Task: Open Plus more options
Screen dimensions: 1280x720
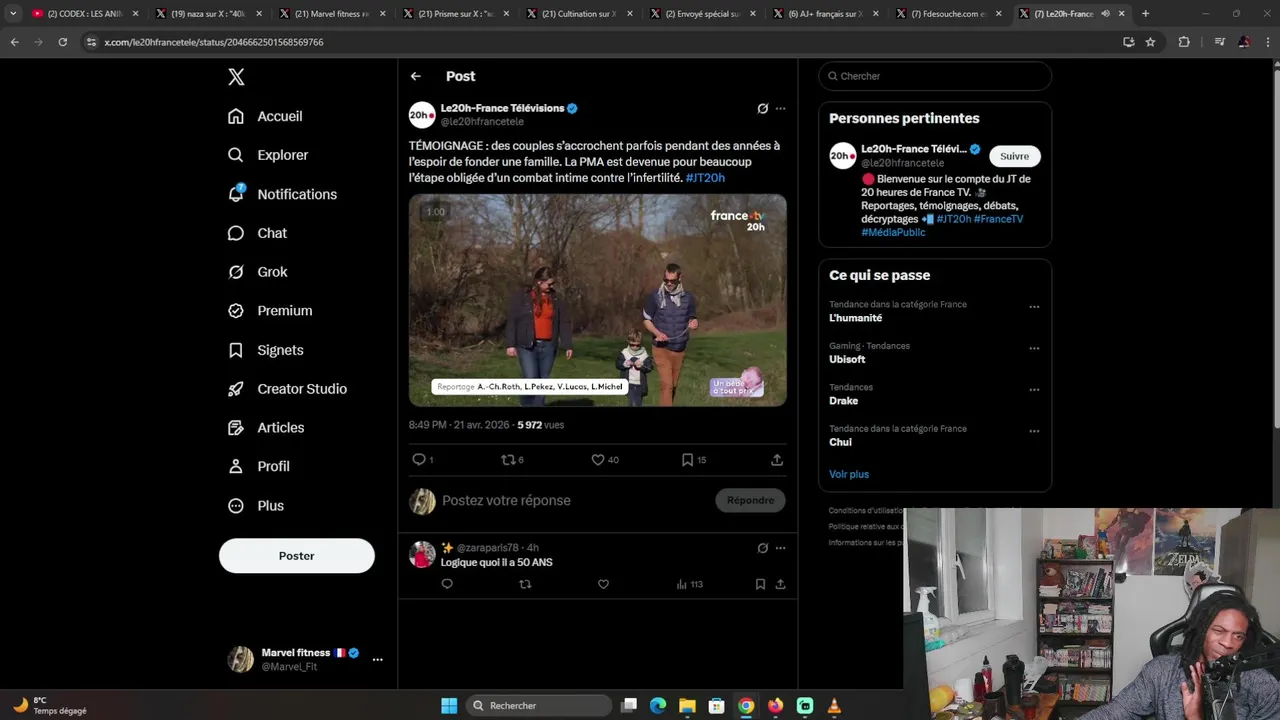Action: pos(256,506)
